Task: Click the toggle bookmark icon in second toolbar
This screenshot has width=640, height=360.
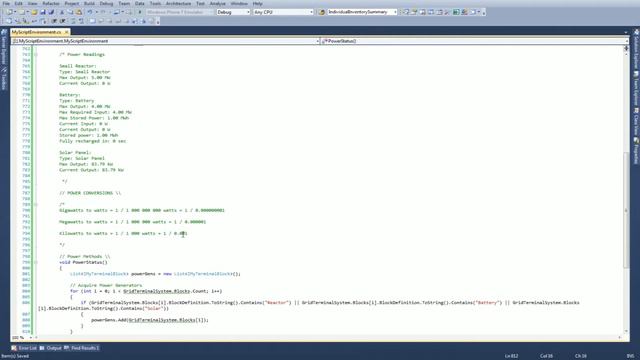Action: 92,21
